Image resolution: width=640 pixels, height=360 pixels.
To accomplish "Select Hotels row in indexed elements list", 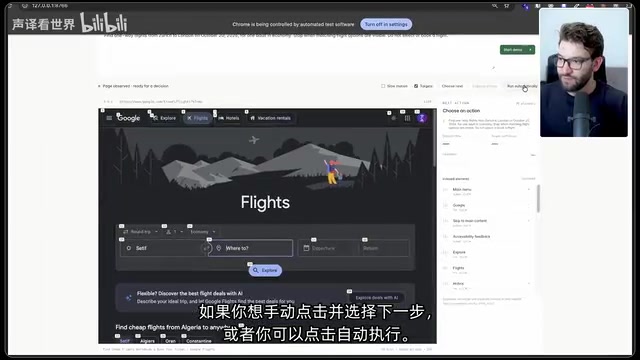I will click(x=487, y=285).
